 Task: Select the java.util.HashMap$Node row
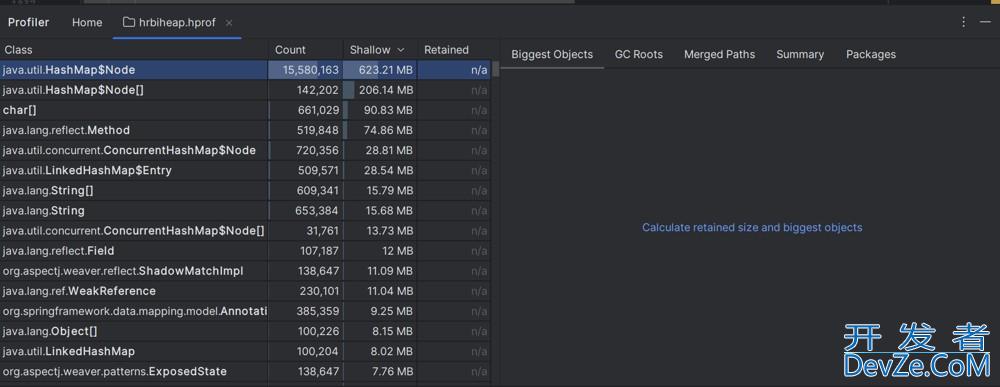(x=246, y=70)
